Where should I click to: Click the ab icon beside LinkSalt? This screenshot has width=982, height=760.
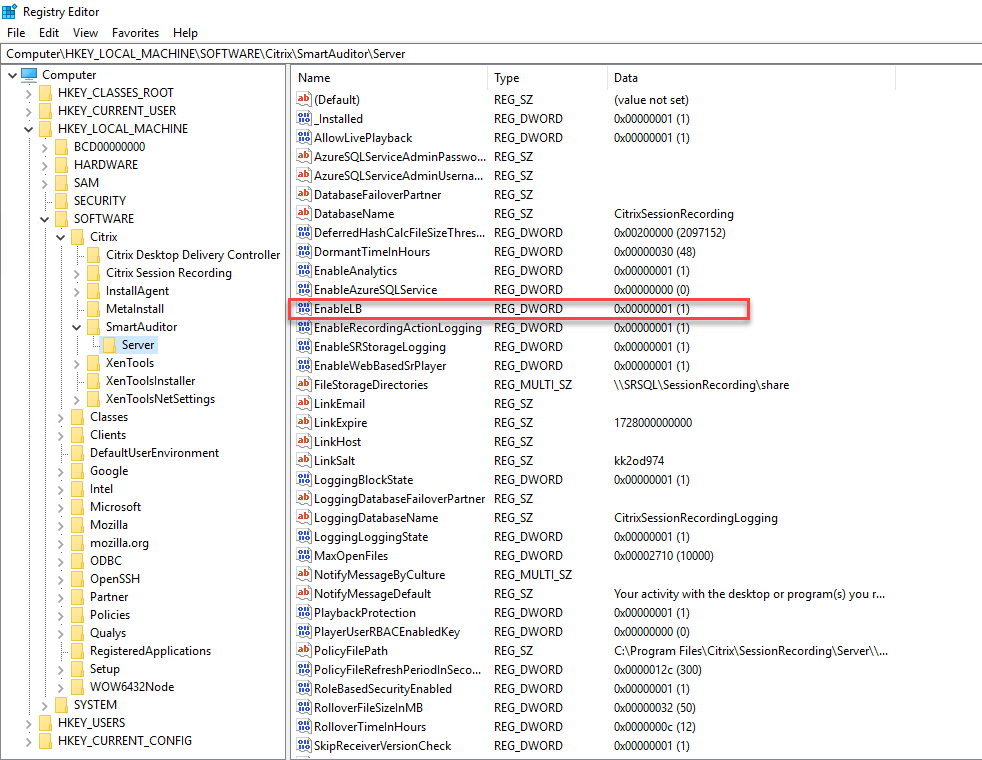click(302, 460)
